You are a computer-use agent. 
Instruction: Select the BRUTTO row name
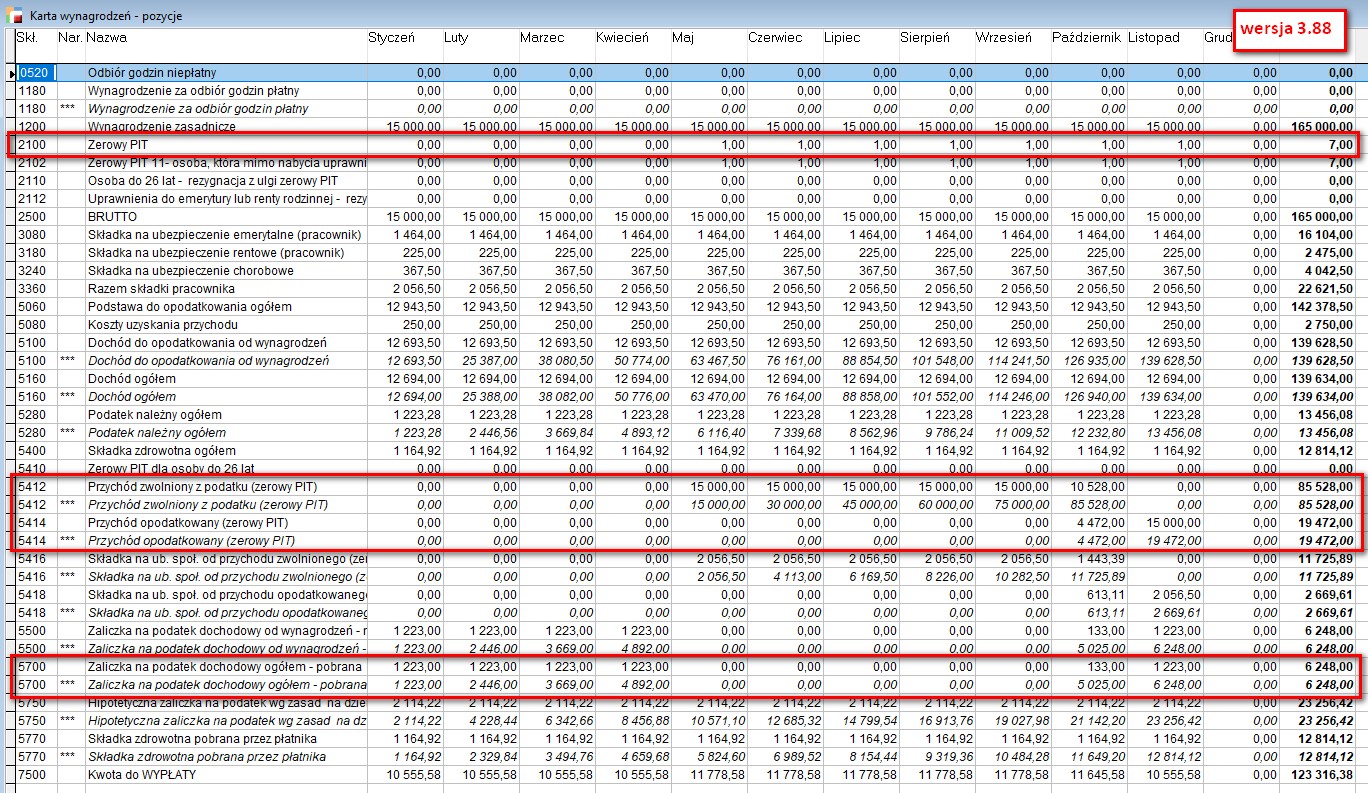[112, 217]
